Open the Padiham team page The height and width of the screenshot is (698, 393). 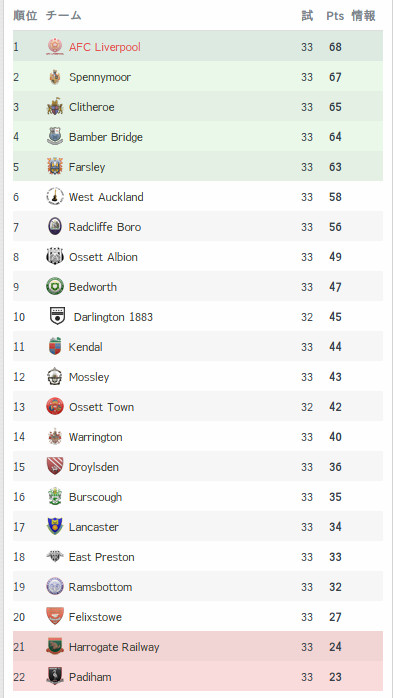click(90, 677)
